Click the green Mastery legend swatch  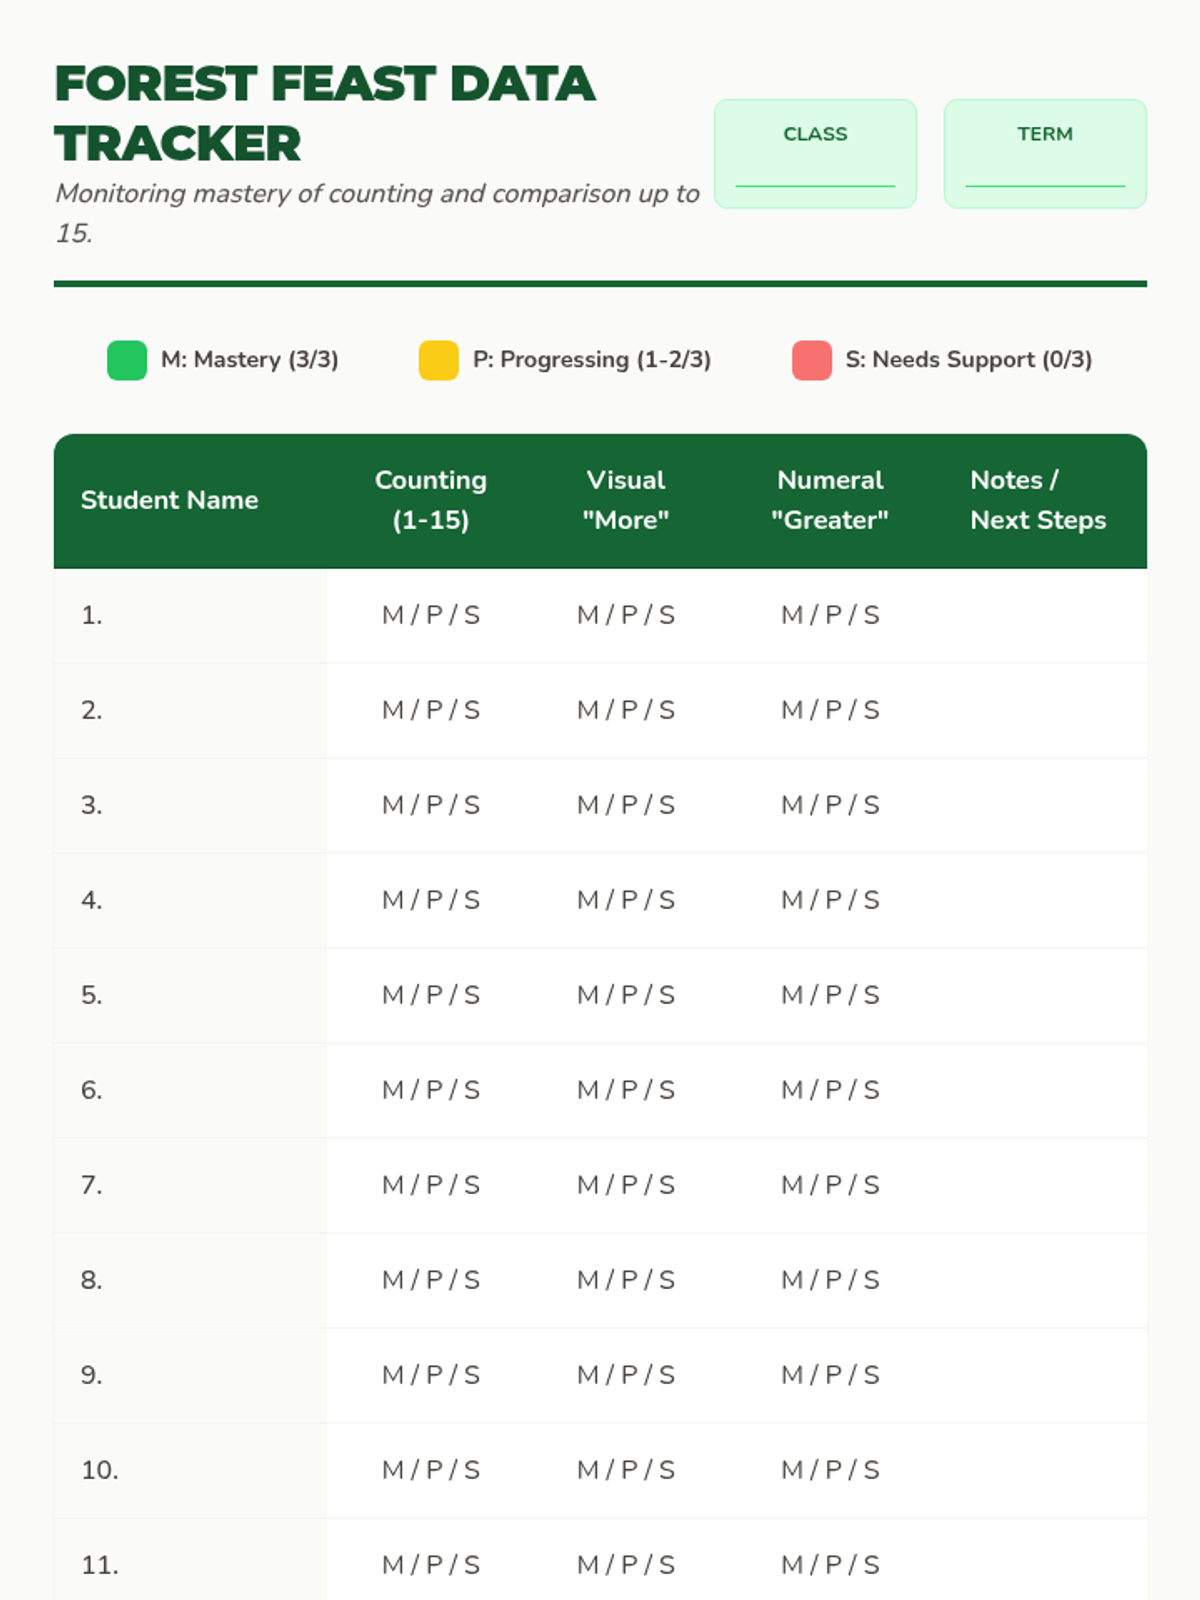[x=127, y=360]
